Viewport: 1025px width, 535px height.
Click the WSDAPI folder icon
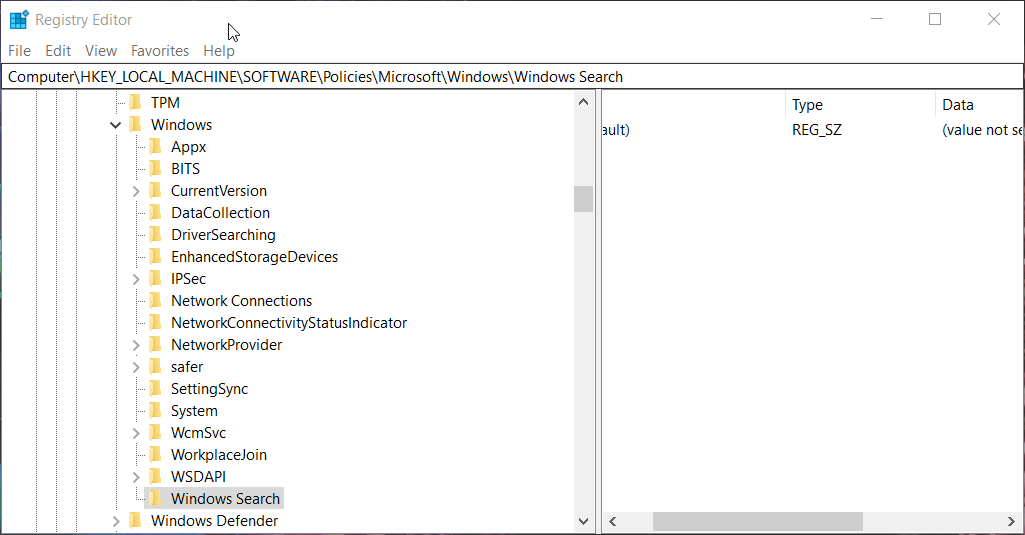(156, 477)
